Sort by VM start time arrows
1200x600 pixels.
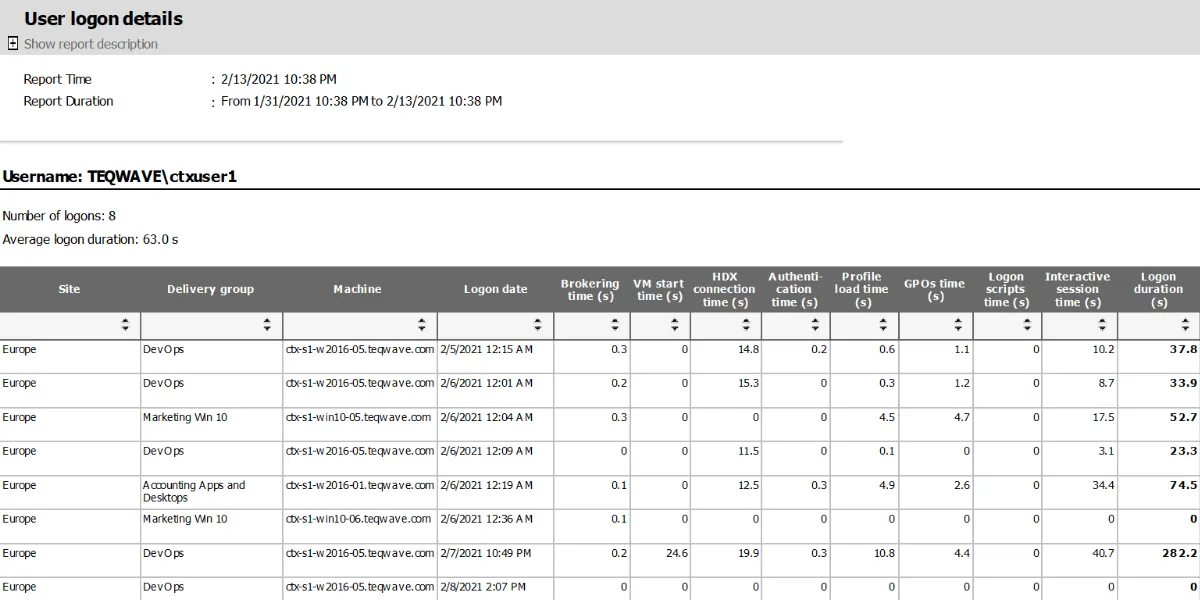tap(675, 325)
